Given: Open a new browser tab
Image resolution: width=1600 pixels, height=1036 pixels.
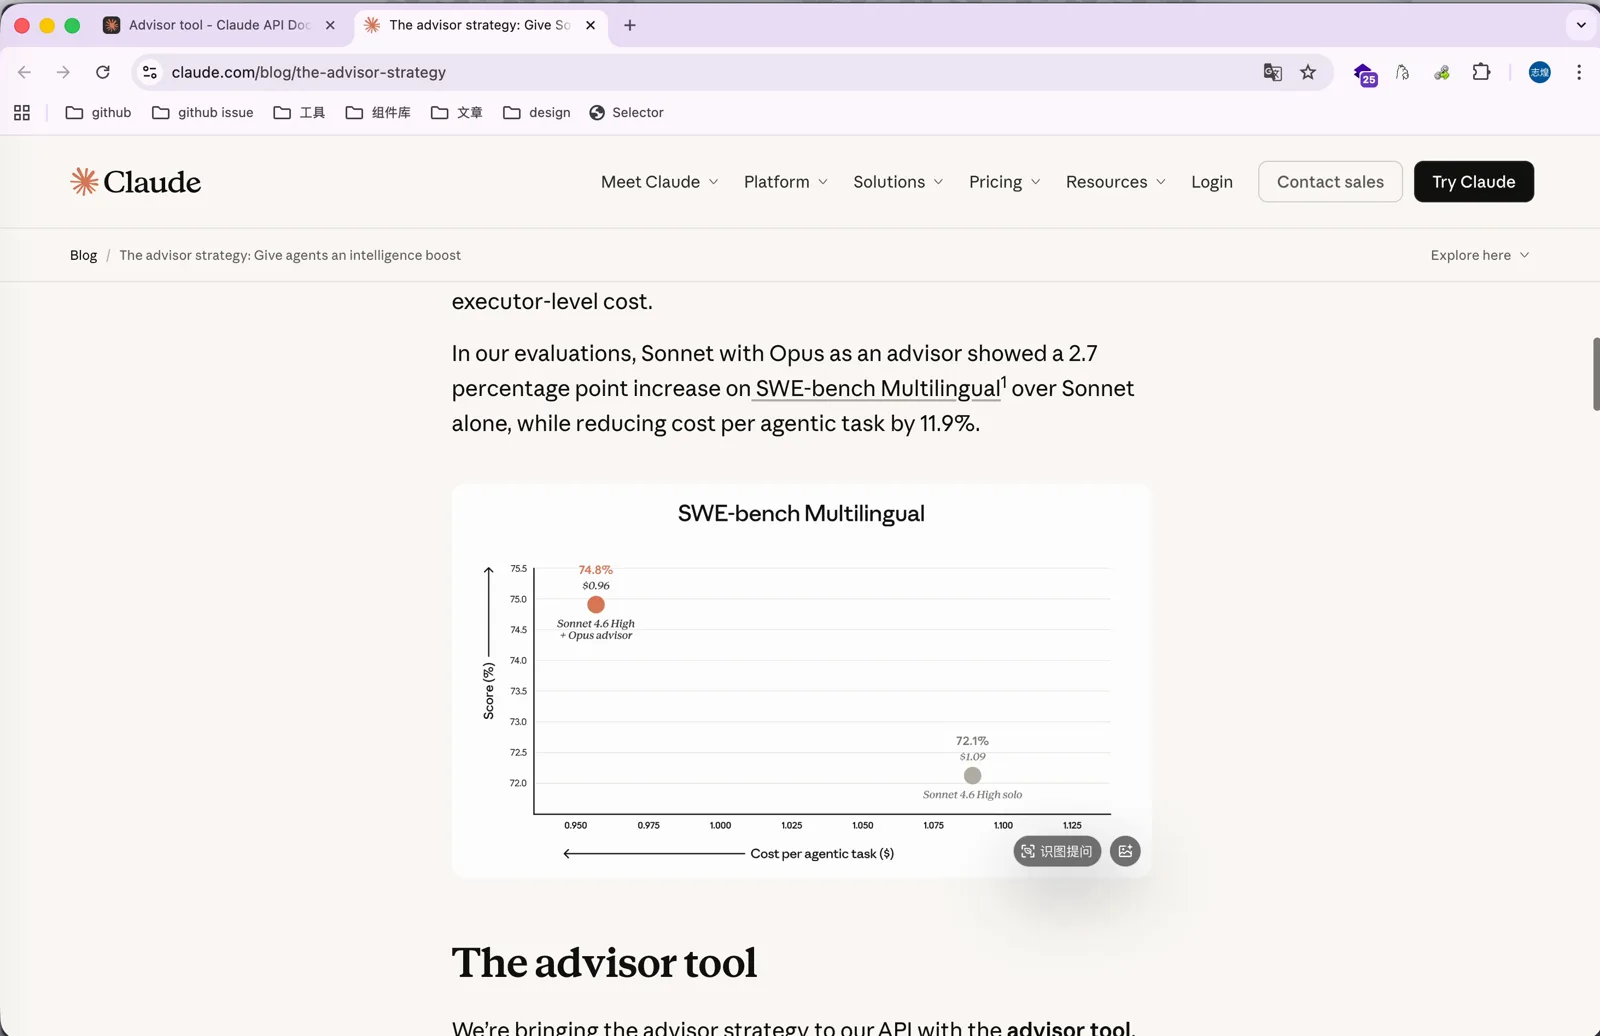Looking at the screenshot, I should 630,25.
